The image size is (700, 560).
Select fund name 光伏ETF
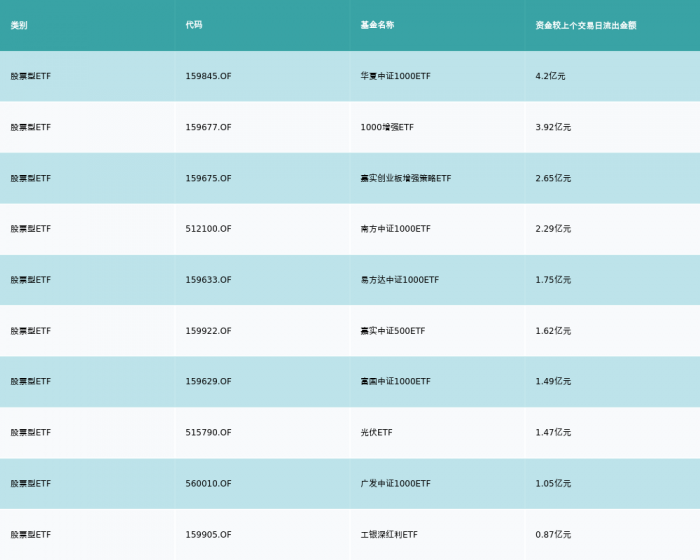pyautogui.click(x=376, y=432)
